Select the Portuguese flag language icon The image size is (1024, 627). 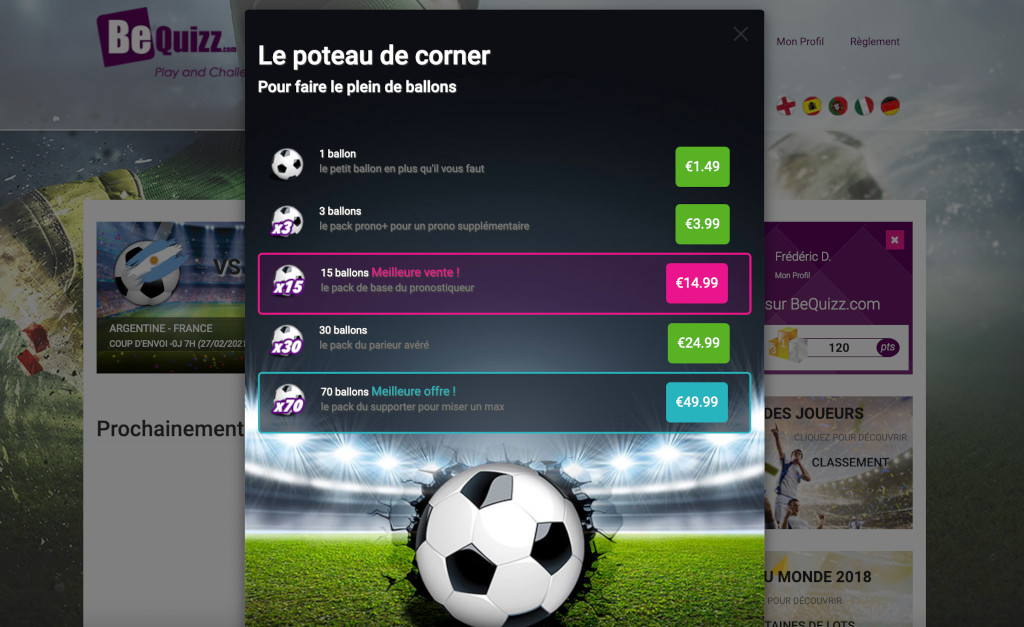(x=838, y=106)
